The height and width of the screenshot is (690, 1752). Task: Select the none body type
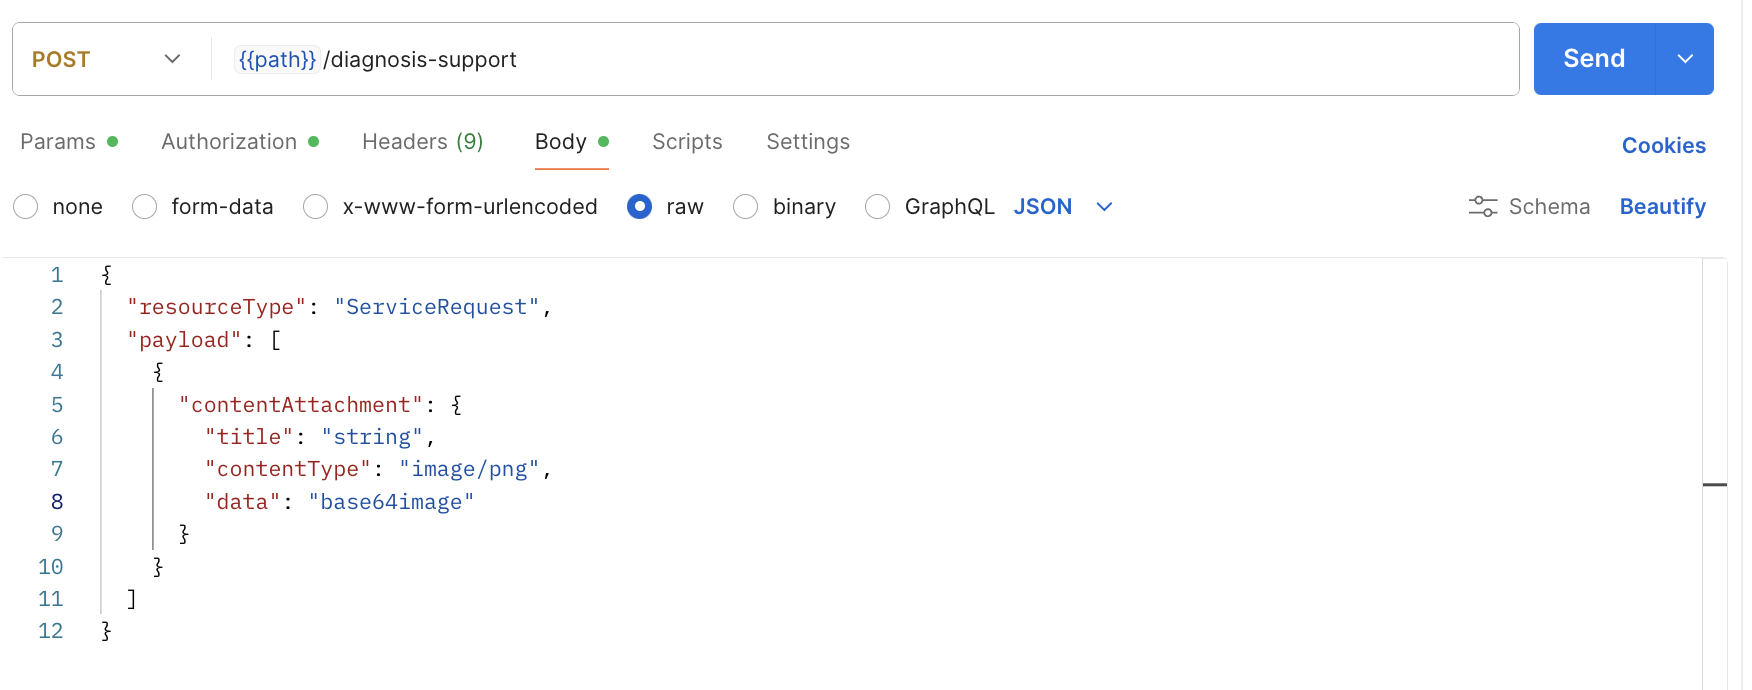pos(26,207)
